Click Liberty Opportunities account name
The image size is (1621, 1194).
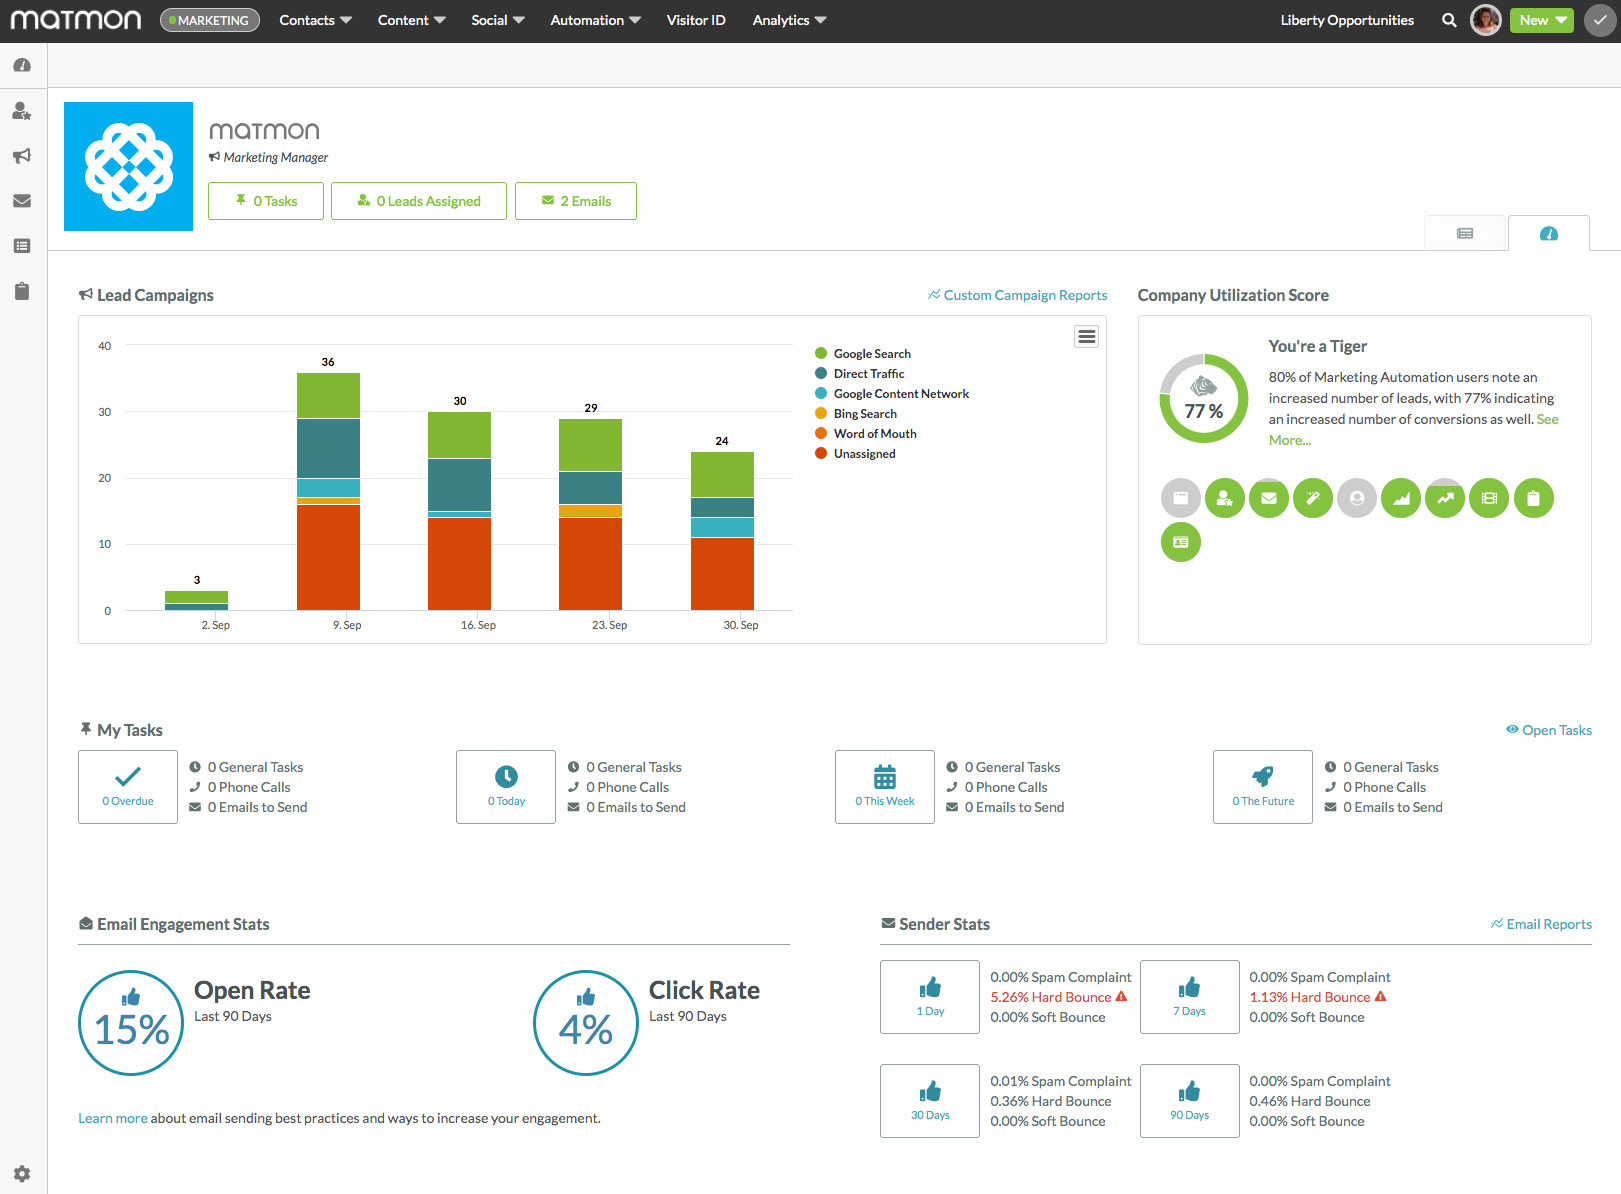(1347, 20)
